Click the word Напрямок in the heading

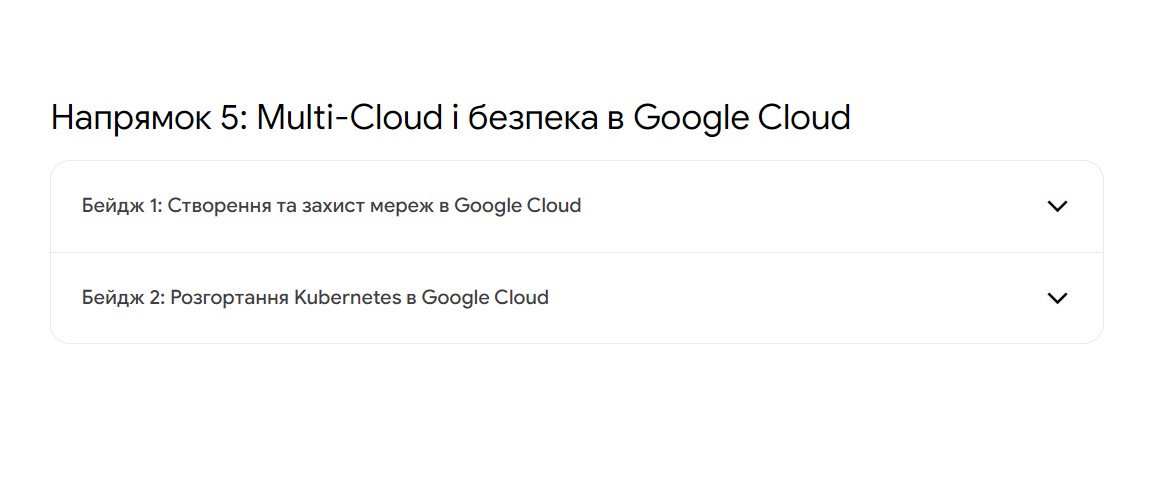[131, 118]
